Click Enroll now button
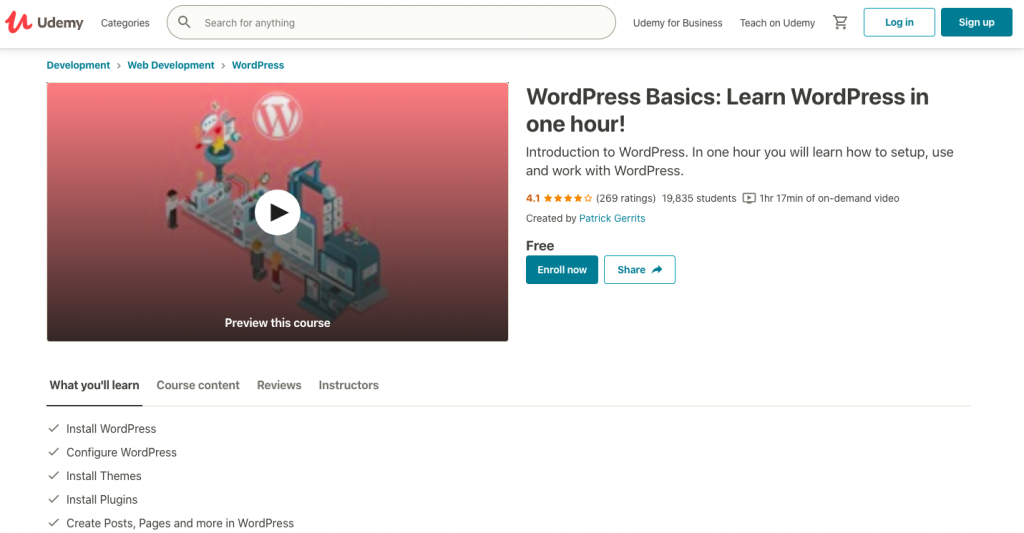 [562, 270]
